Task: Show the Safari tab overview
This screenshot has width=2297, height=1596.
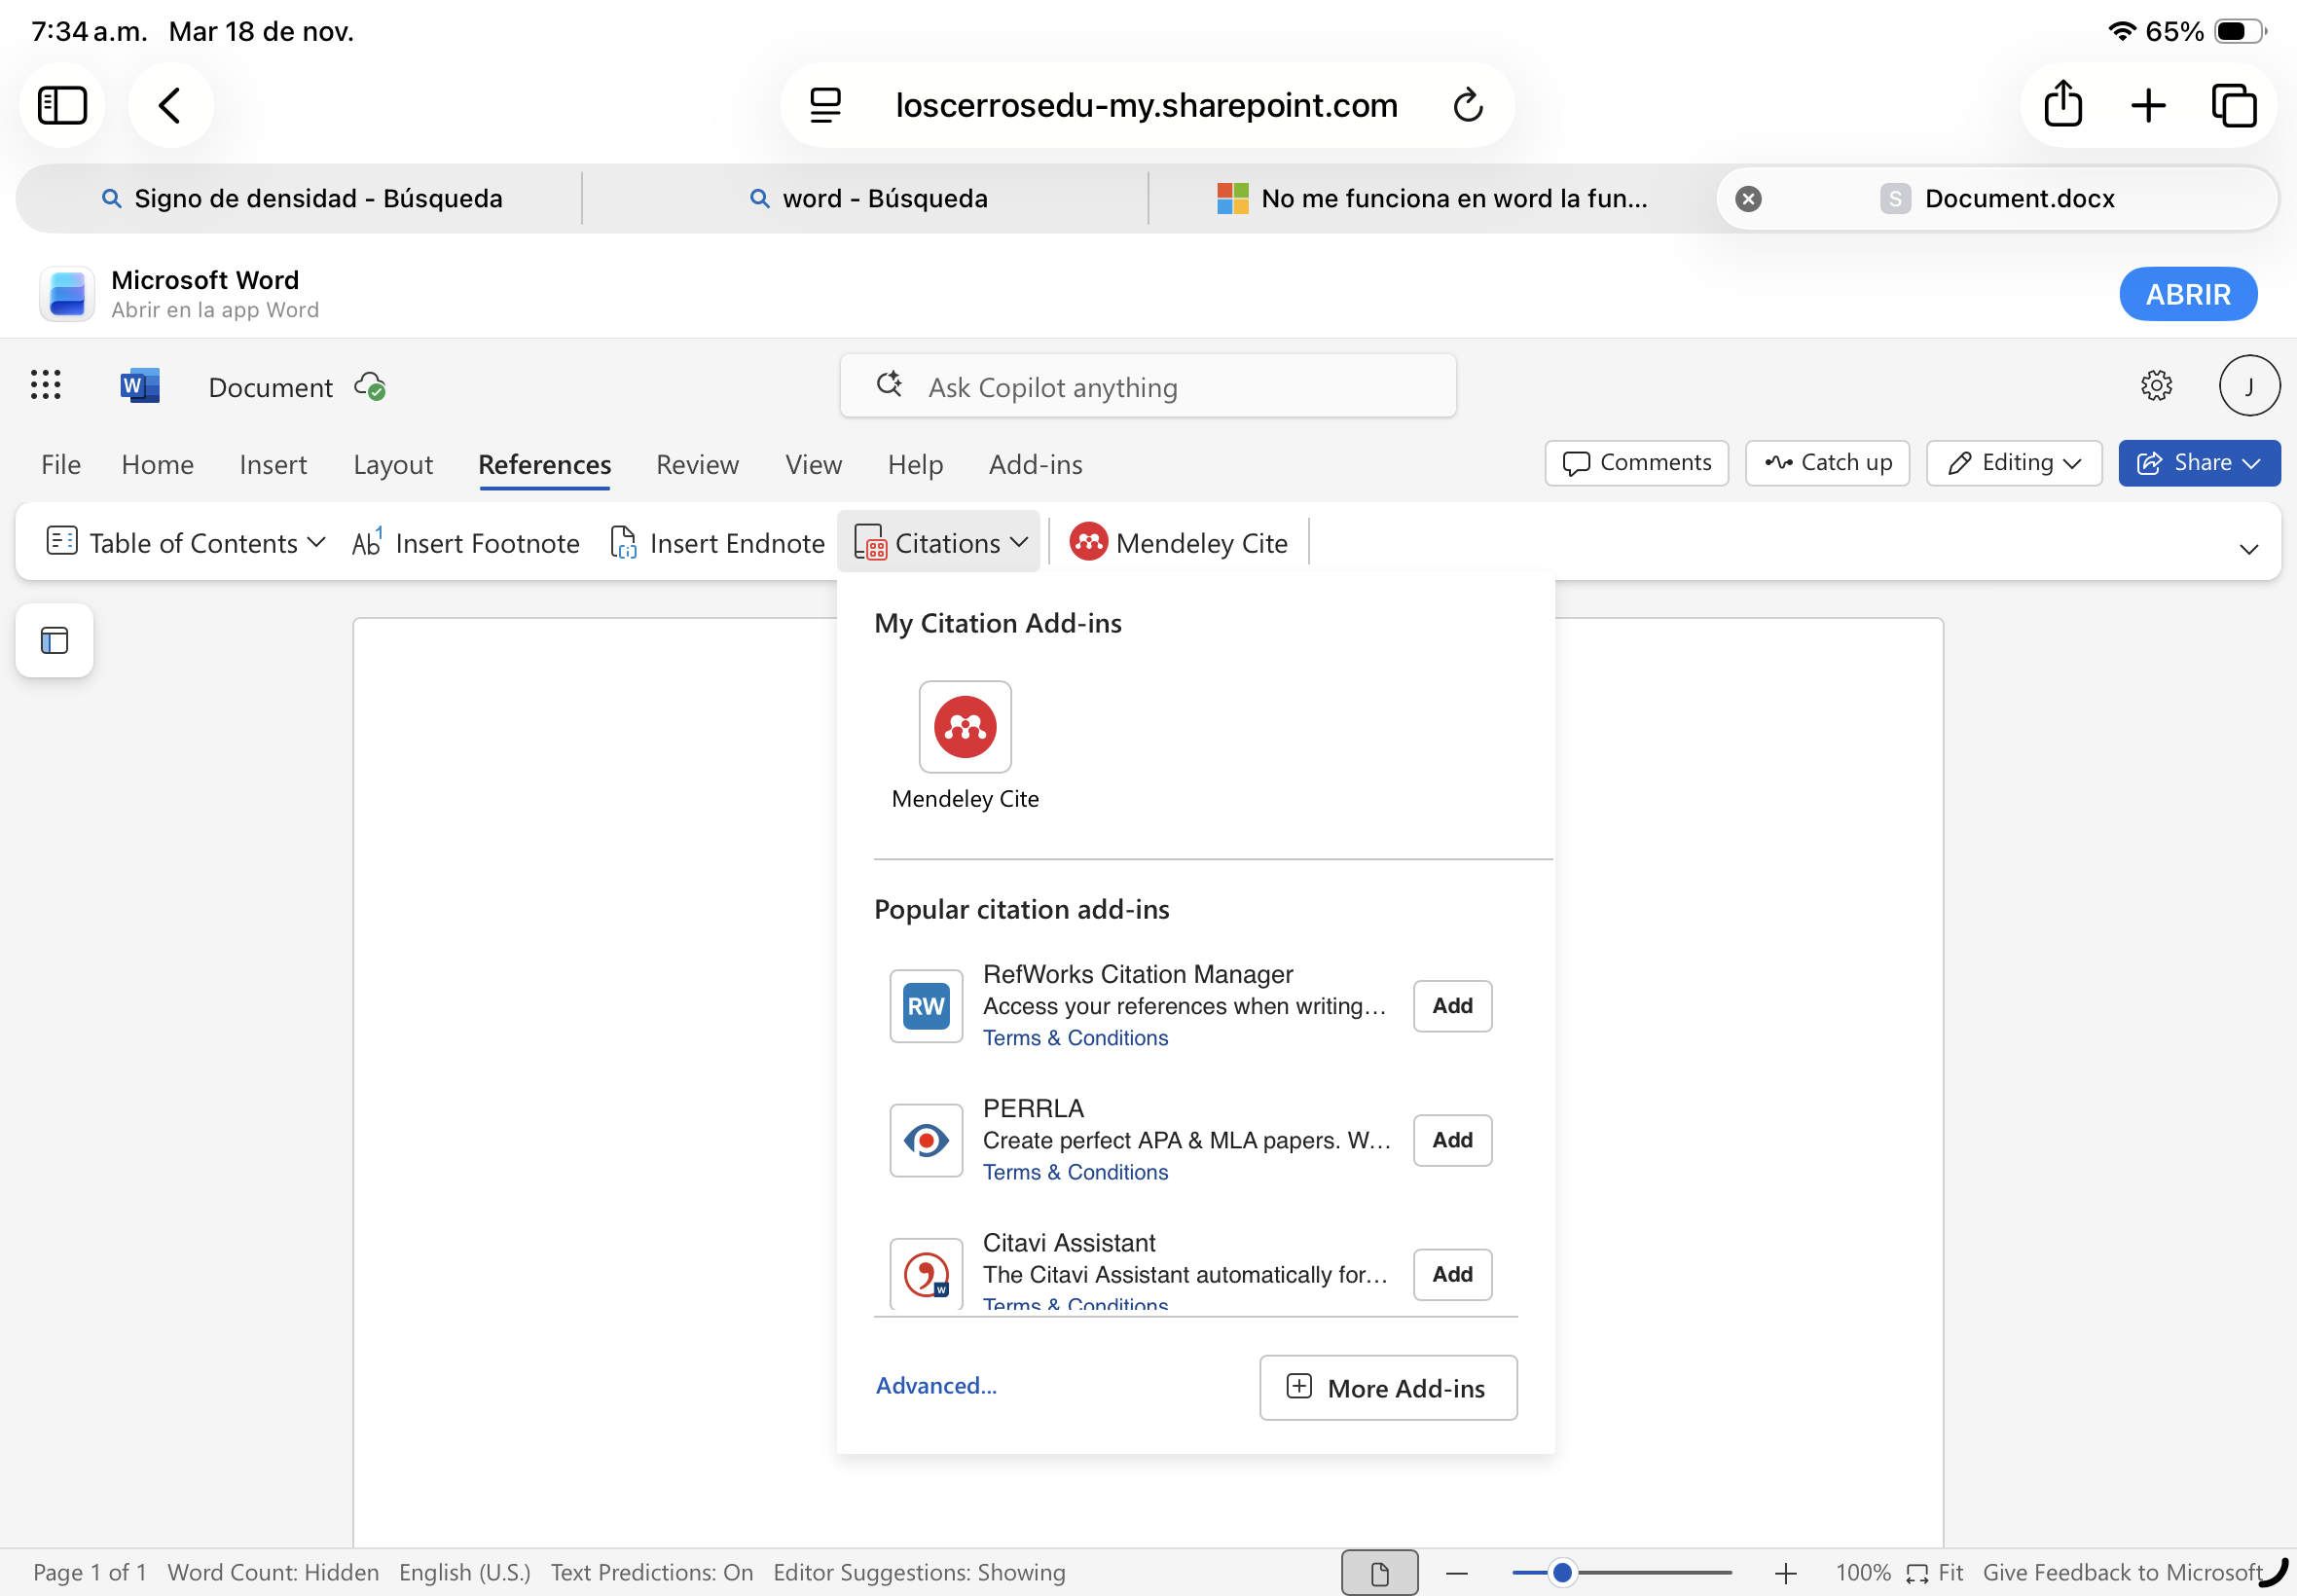Action: coord(2234,105)
